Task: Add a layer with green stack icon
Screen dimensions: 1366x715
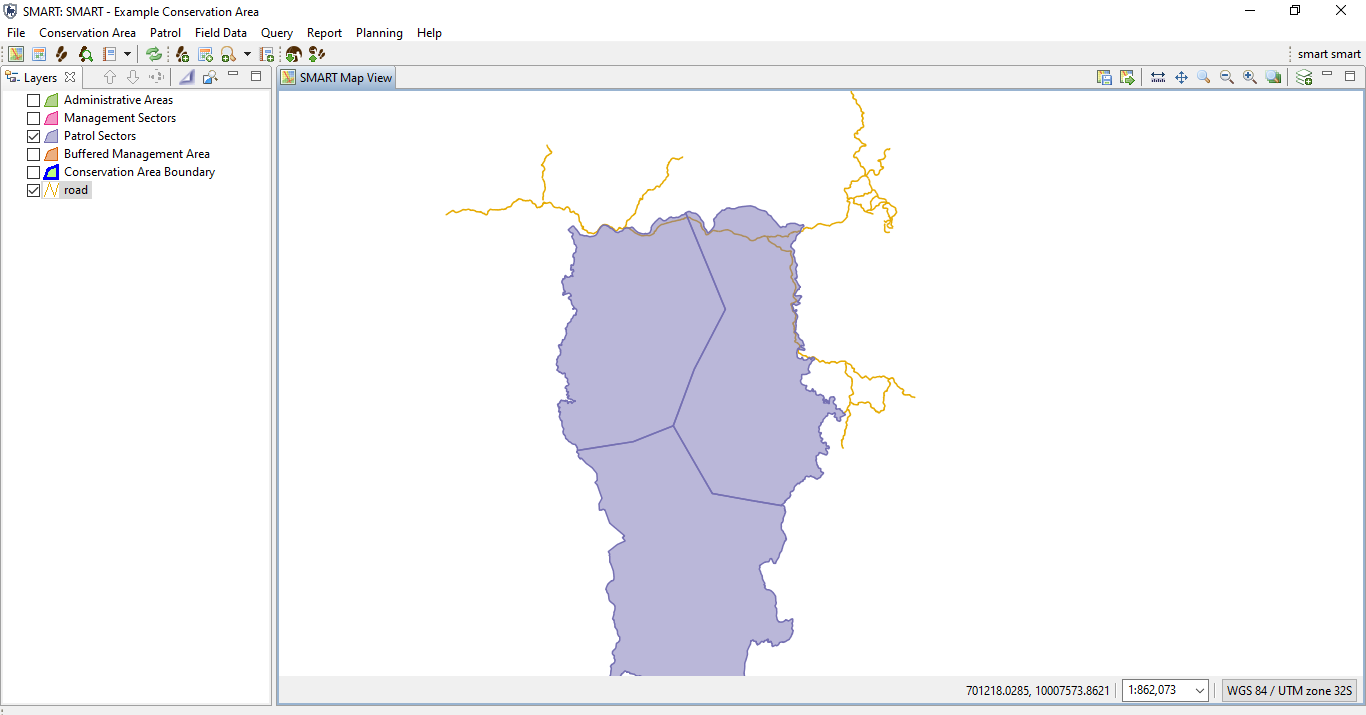Action: (1304, 77)
